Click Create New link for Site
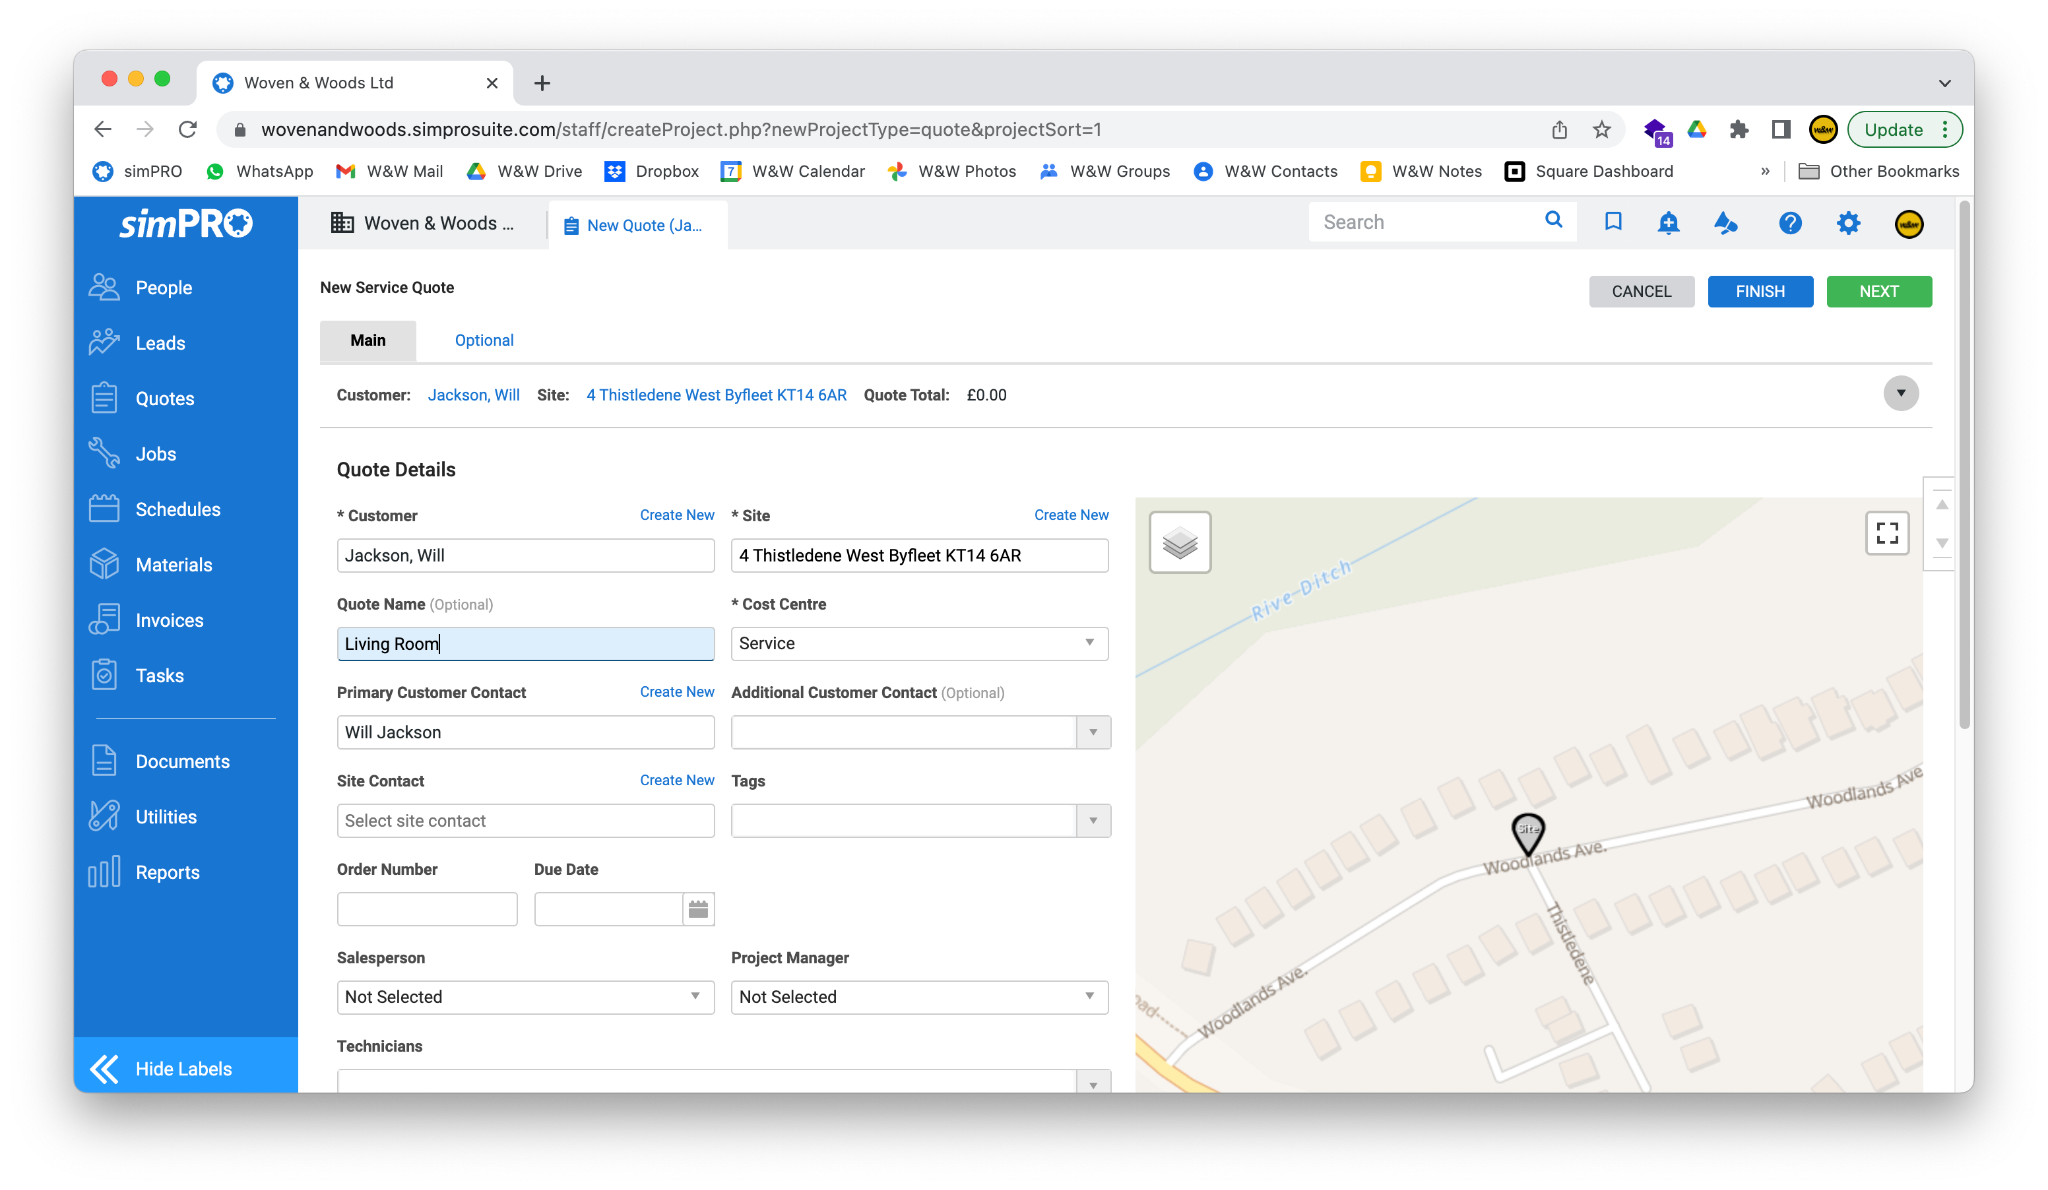 (x=1071, y=515)
